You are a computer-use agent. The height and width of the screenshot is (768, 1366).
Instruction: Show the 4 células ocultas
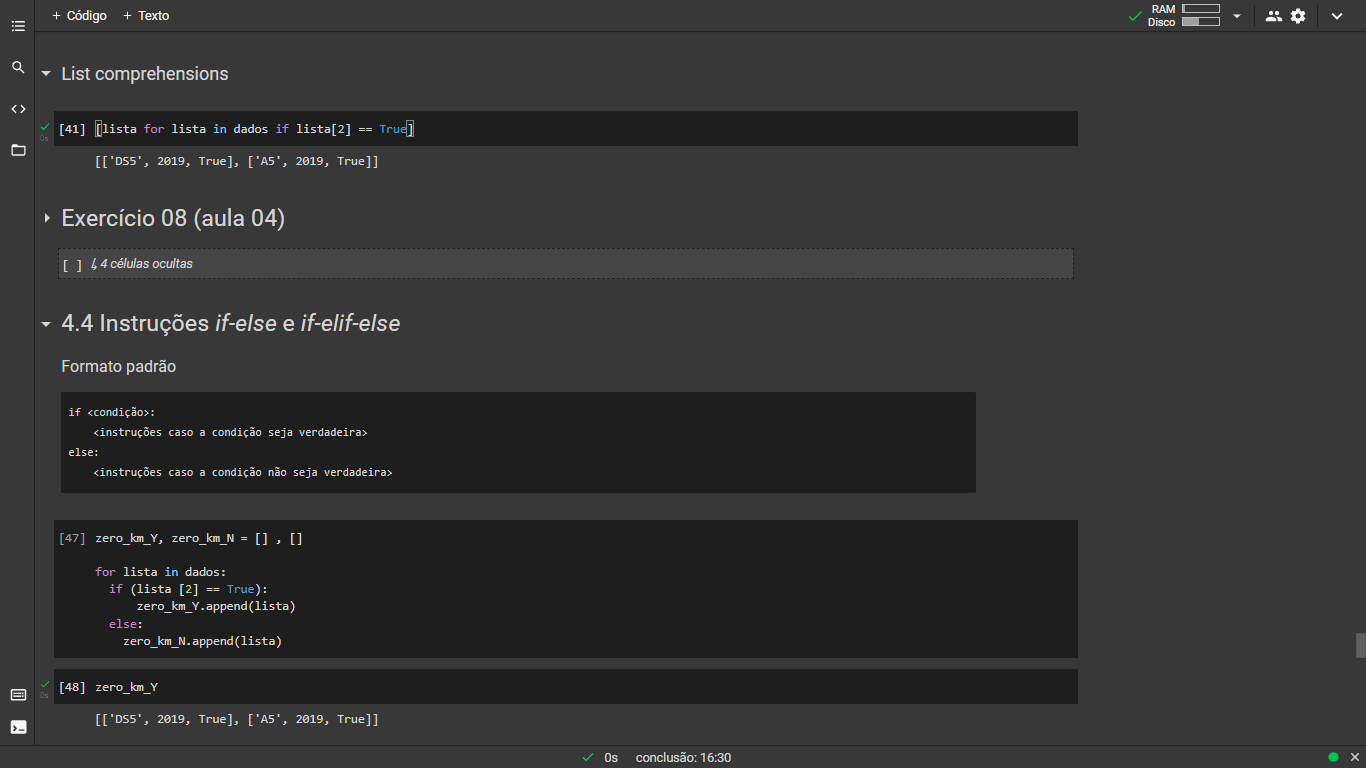(x=142, y=264)
